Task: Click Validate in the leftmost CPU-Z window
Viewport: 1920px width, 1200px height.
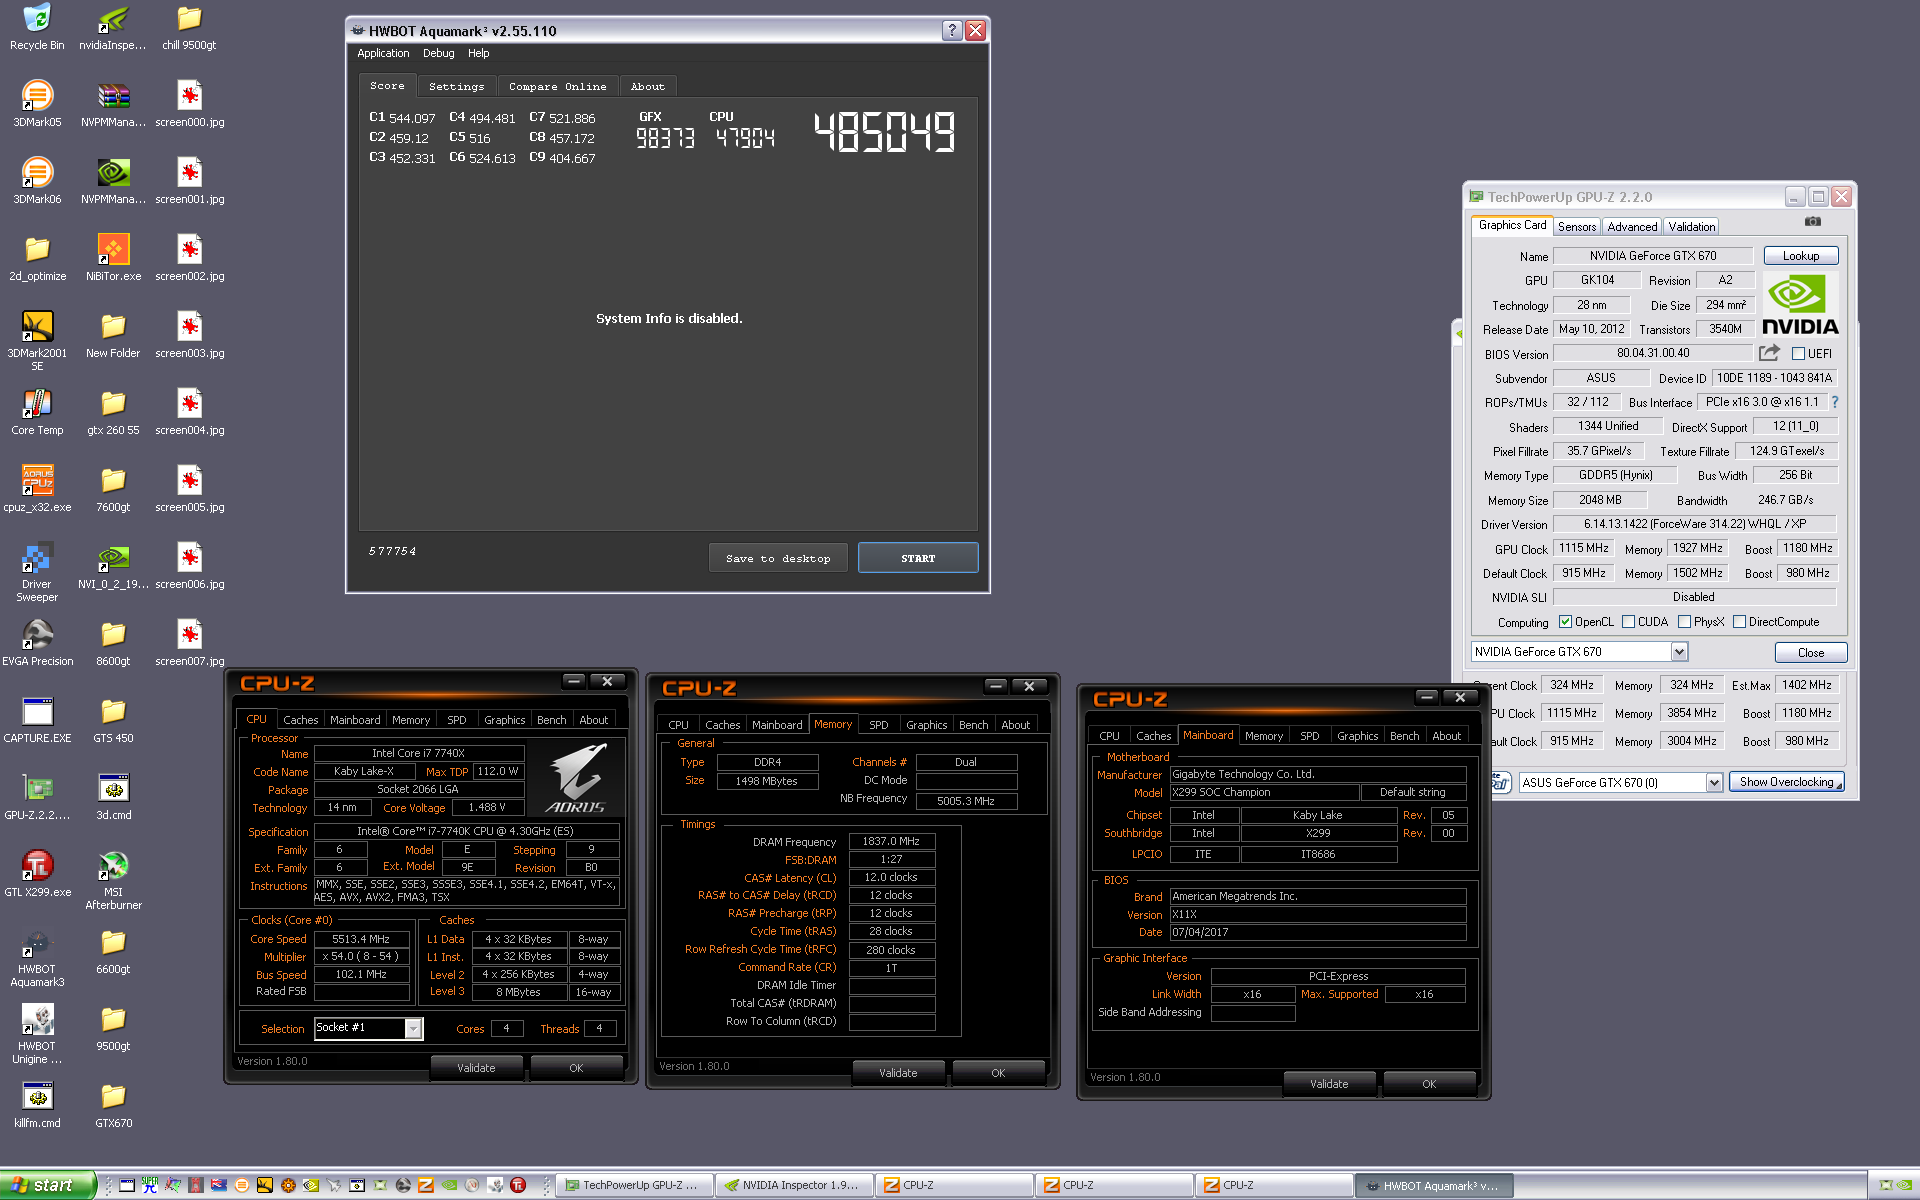Action: click(x=476, y=1068)
